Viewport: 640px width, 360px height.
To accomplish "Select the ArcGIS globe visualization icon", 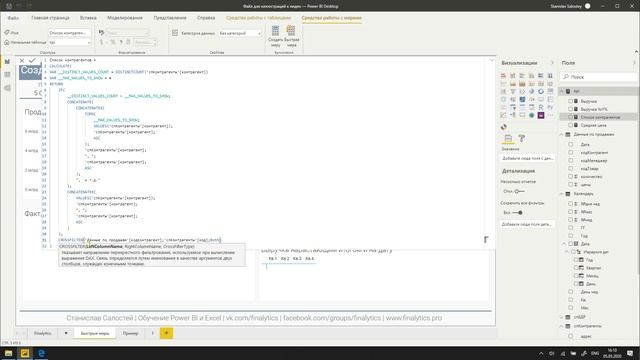I will click(x=531, y=115).
